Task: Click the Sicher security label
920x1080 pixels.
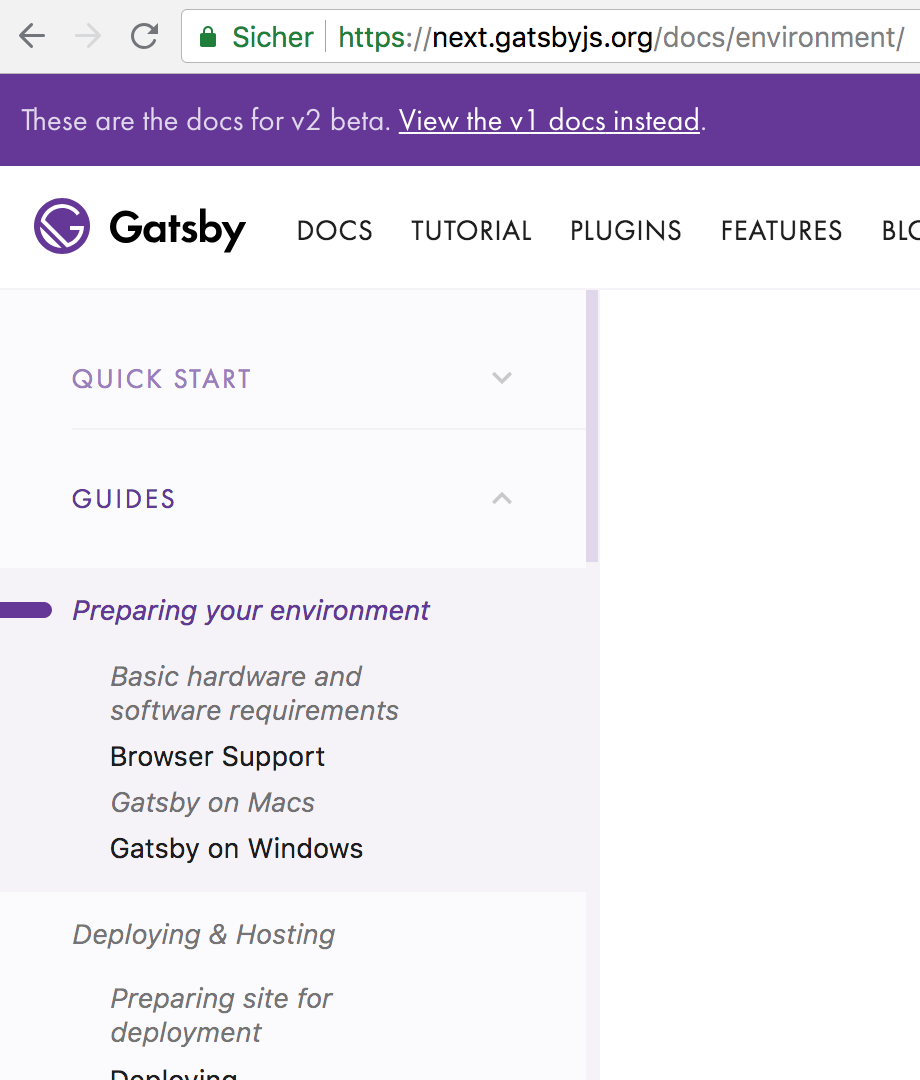Action: click(x=273, y=37)
